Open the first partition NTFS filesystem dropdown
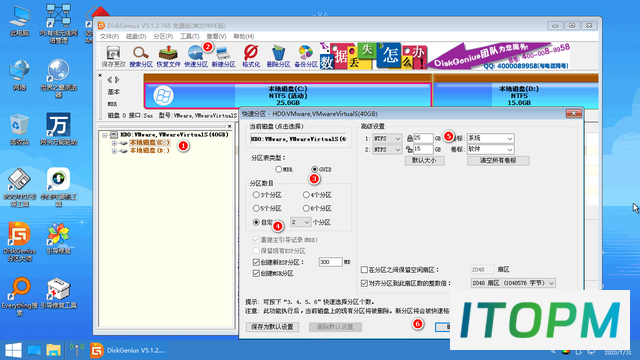Image resolution: width=640 pixels, height=360 pixels. [x=387, y=139]
